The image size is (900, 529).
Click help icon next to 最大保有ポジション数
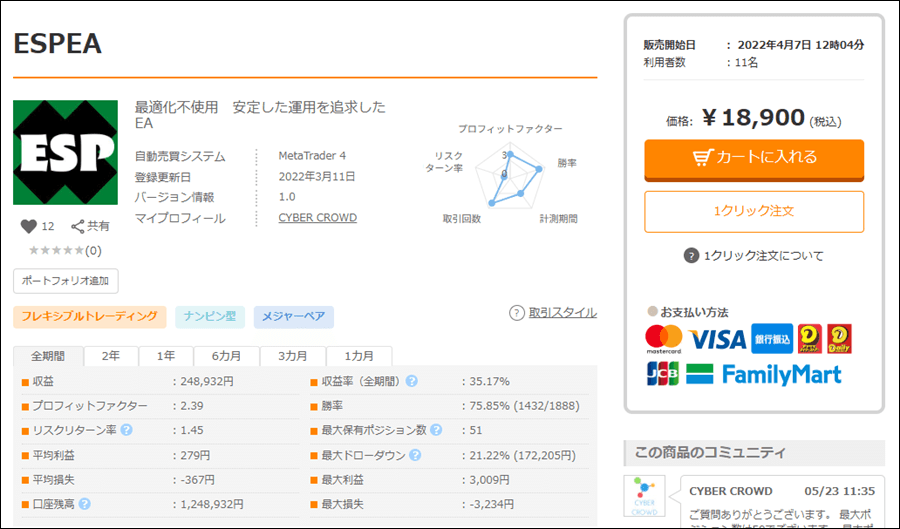click(x=436, y=430)
